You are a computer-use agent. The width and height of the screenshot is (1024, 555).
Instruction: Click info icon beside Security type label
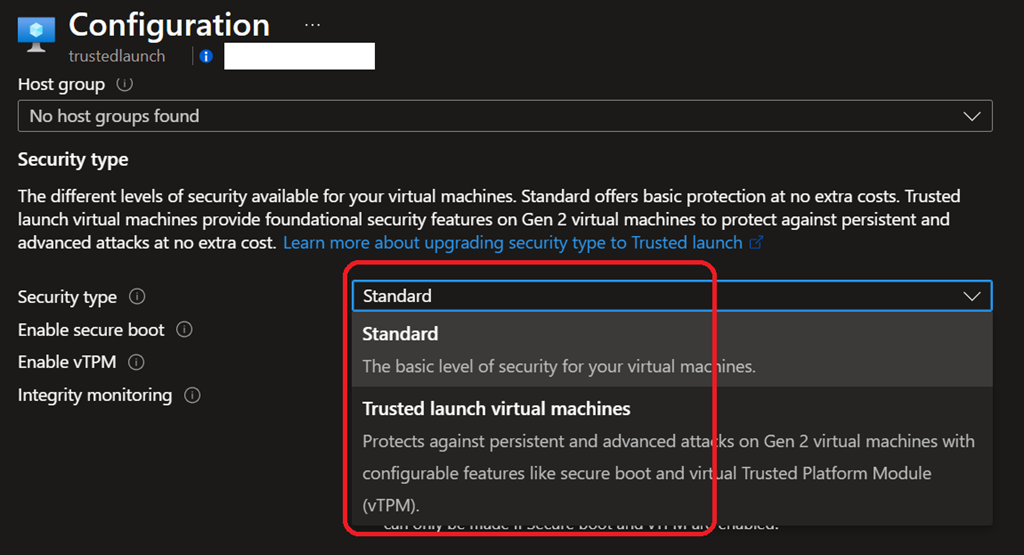click(x=137, y=297)
